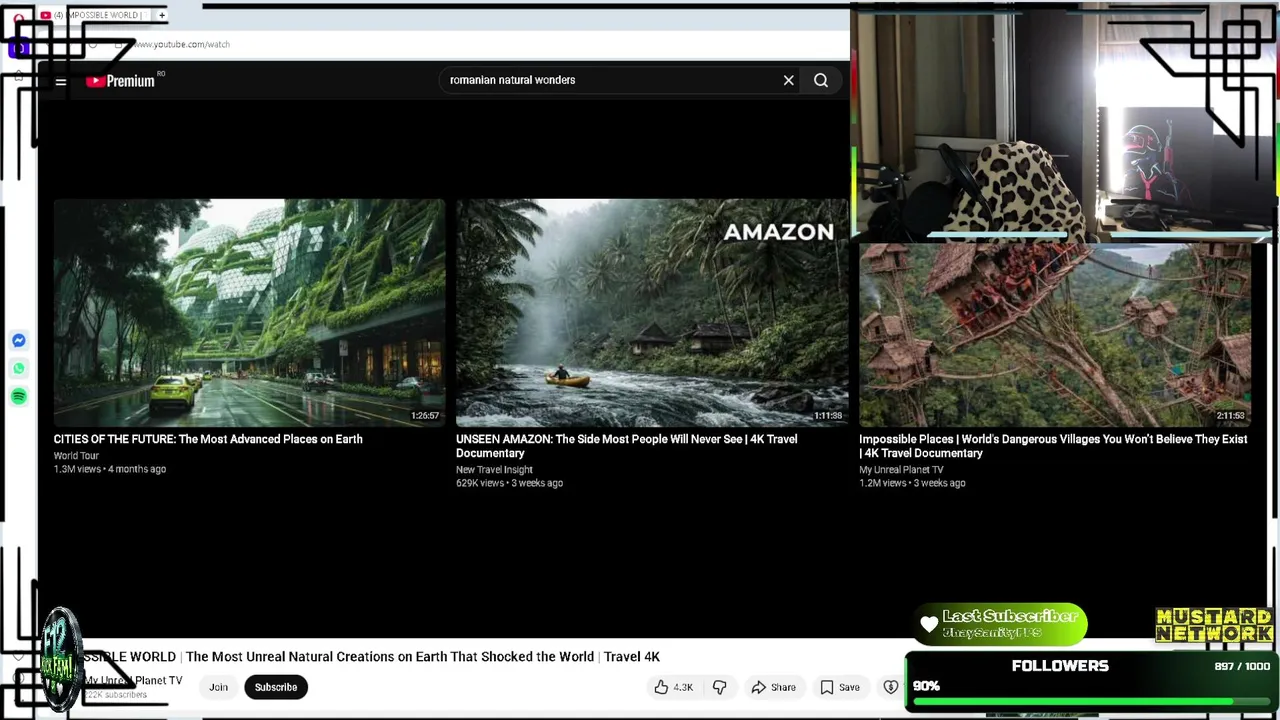This screenshot has width=1280, height=720.
Task: Select '629K views • 3 weeks ago' text
Action: coord(509,483)
